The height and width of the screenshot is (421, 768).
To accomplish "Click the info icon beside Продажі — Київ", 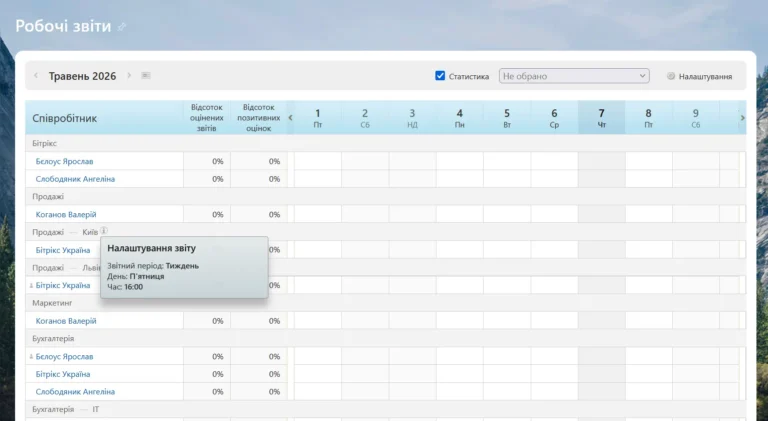I will point(104,230).
